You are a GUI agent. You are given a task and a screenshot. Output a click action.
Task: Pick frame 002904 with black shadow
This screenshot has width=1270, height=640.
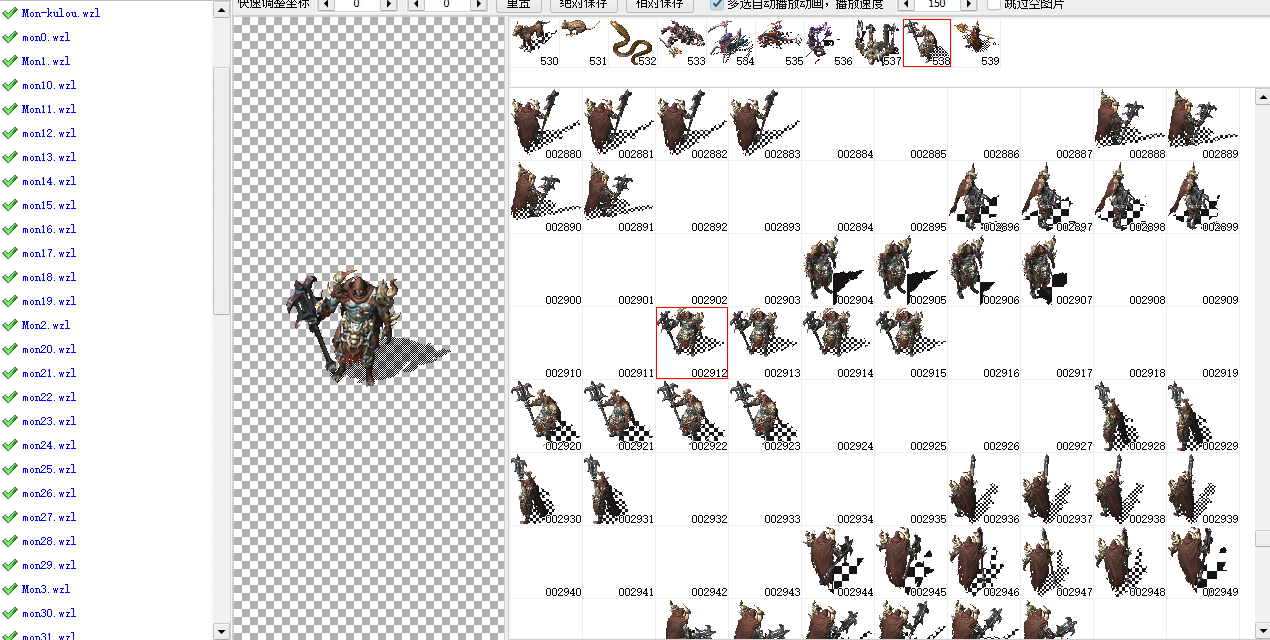coord(838,270)
